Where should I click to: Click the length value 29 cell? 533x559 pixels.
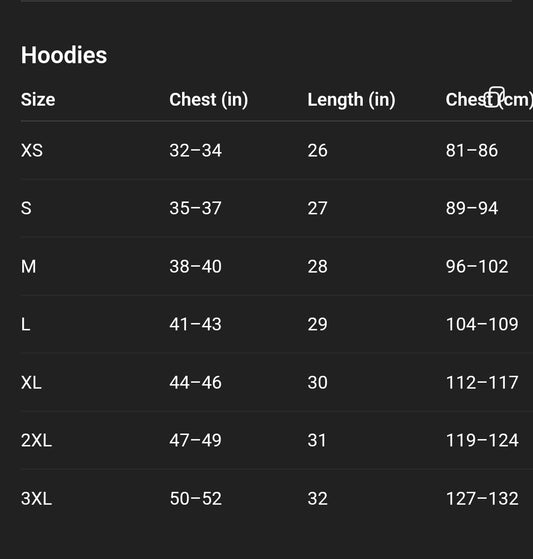pos(317,324)
